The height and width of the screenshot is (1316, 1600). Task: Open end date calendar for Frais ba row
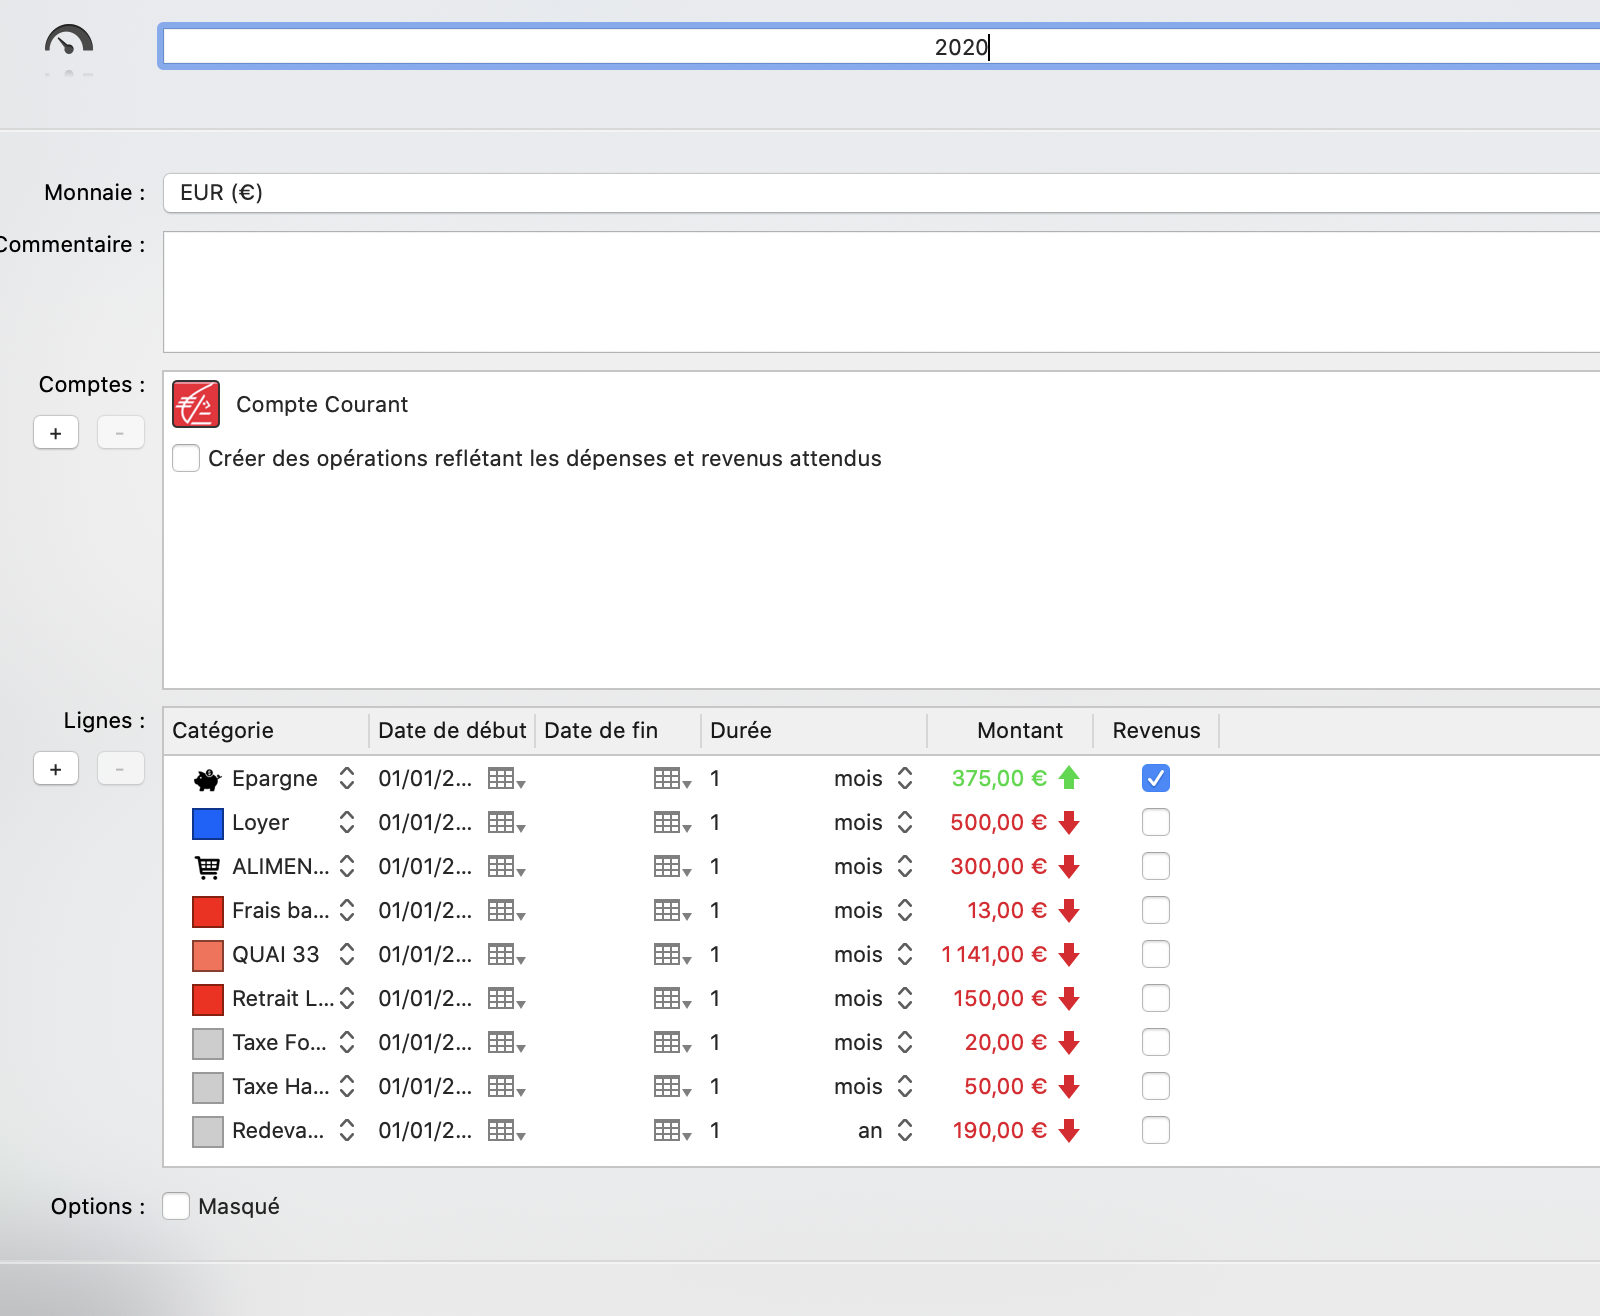(x=672, y=911)
